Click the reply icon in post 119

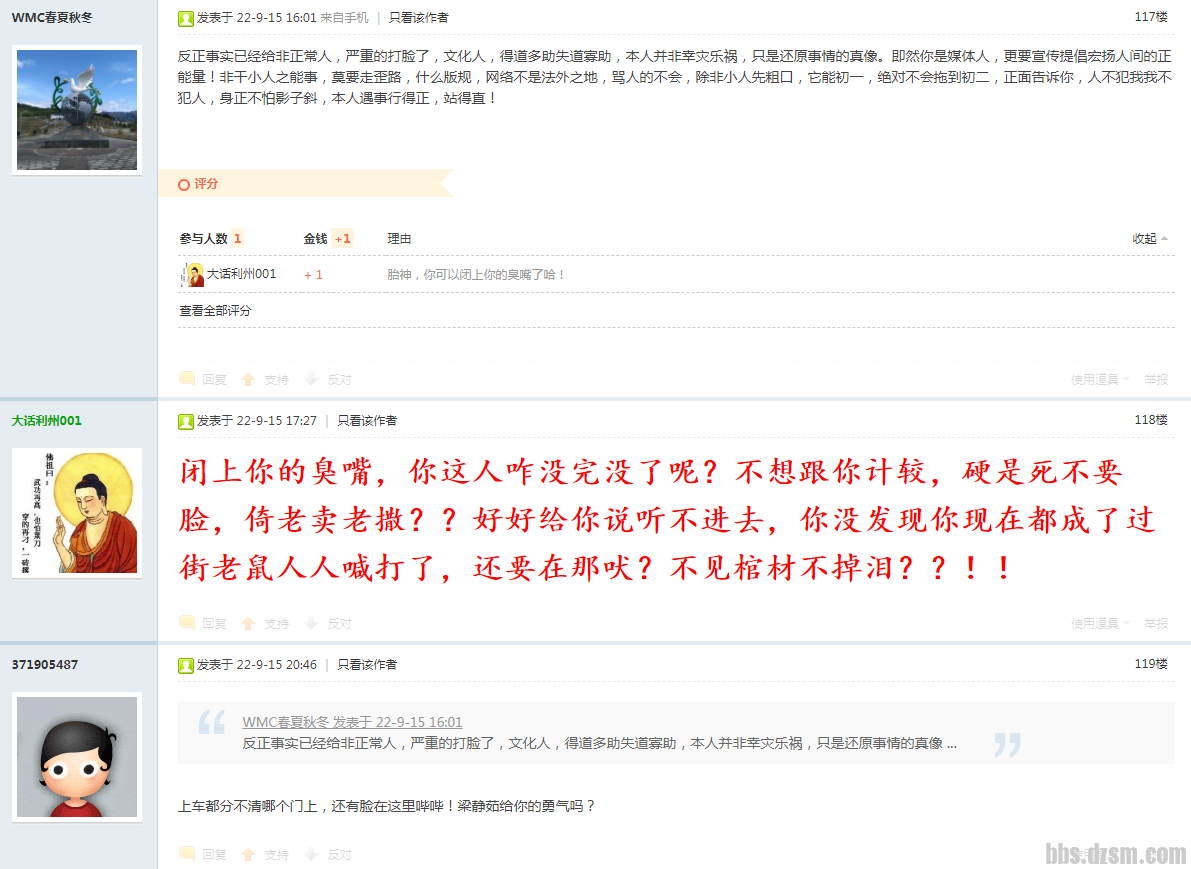tap(187, 854)
